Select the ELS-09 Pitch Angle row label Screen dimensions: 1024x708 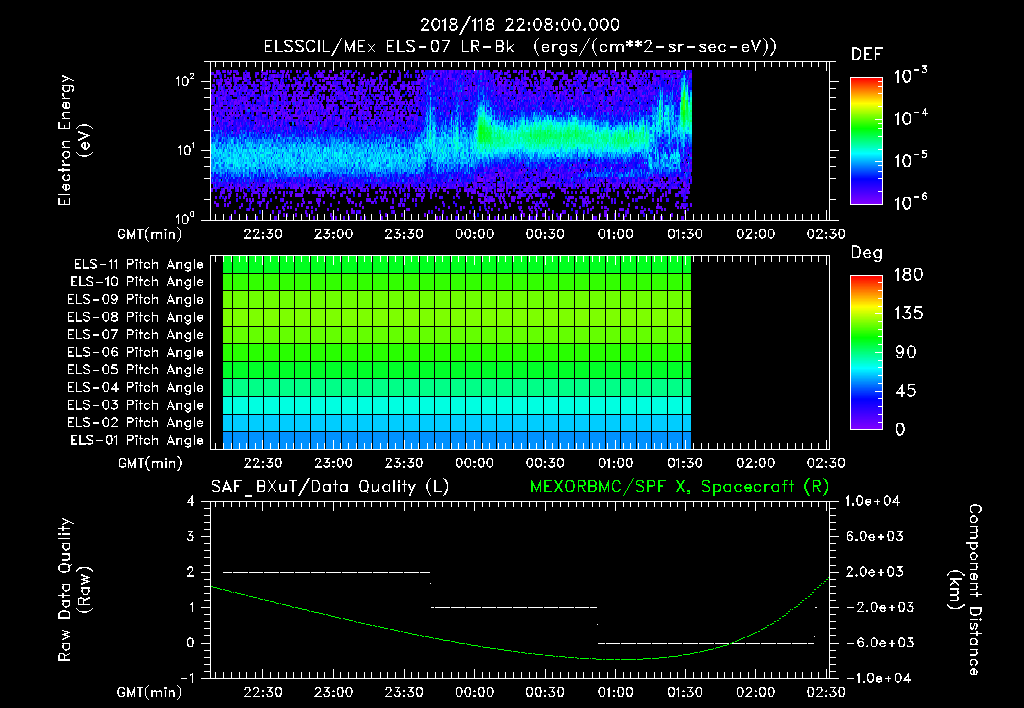coord(136,300)
